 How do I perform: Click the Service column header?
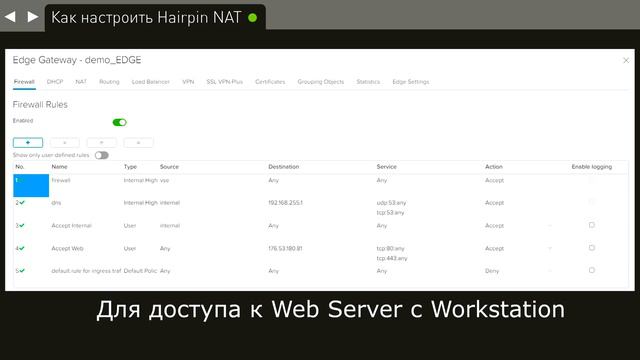(x=387, y=167)
